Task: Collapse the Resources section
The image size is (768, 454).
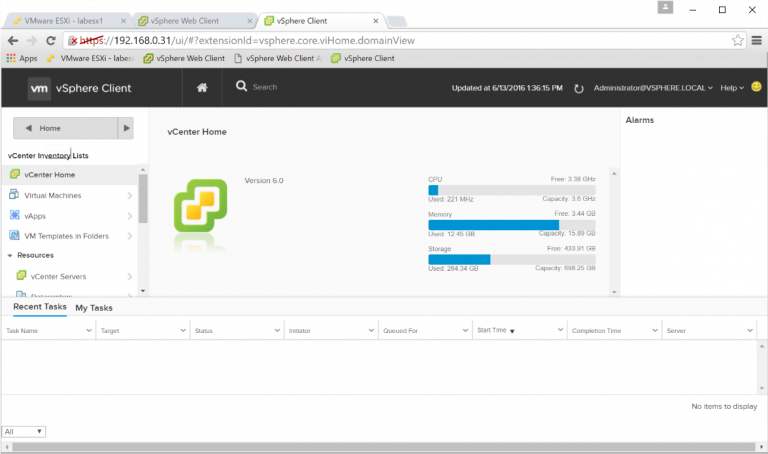Action: pos(10,256)
